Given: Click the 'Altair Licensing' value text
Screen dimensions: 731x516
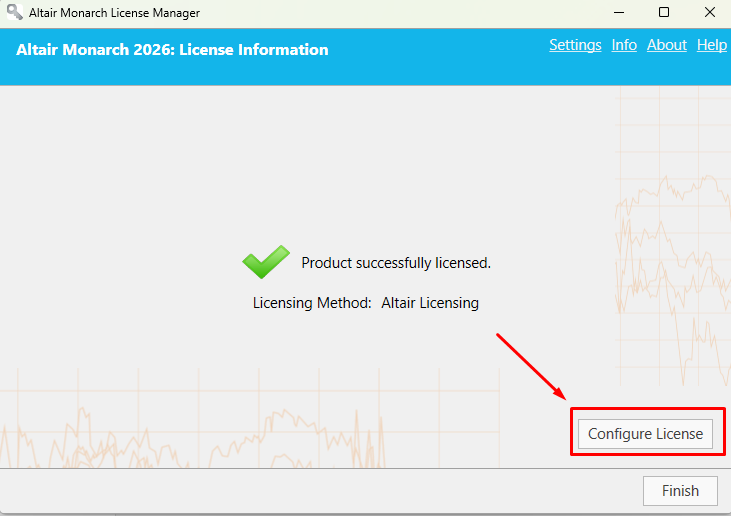Looking at the screenshot, I should [430, 303].
